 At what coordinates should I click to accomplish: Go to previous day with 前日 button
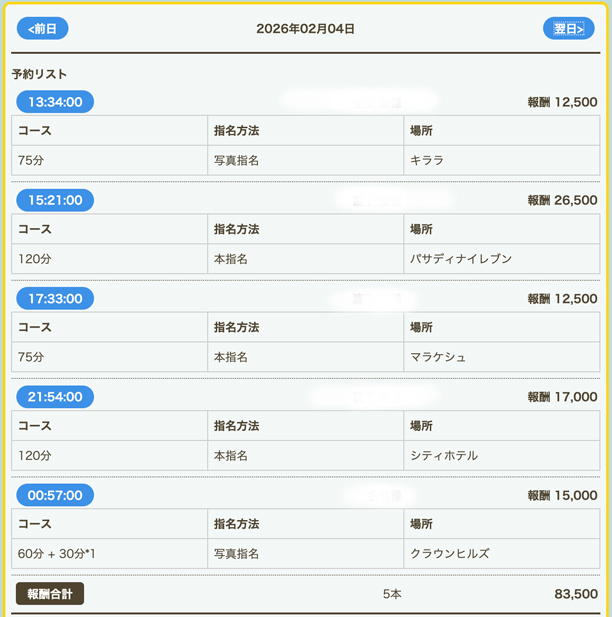[x=42, y=28]
